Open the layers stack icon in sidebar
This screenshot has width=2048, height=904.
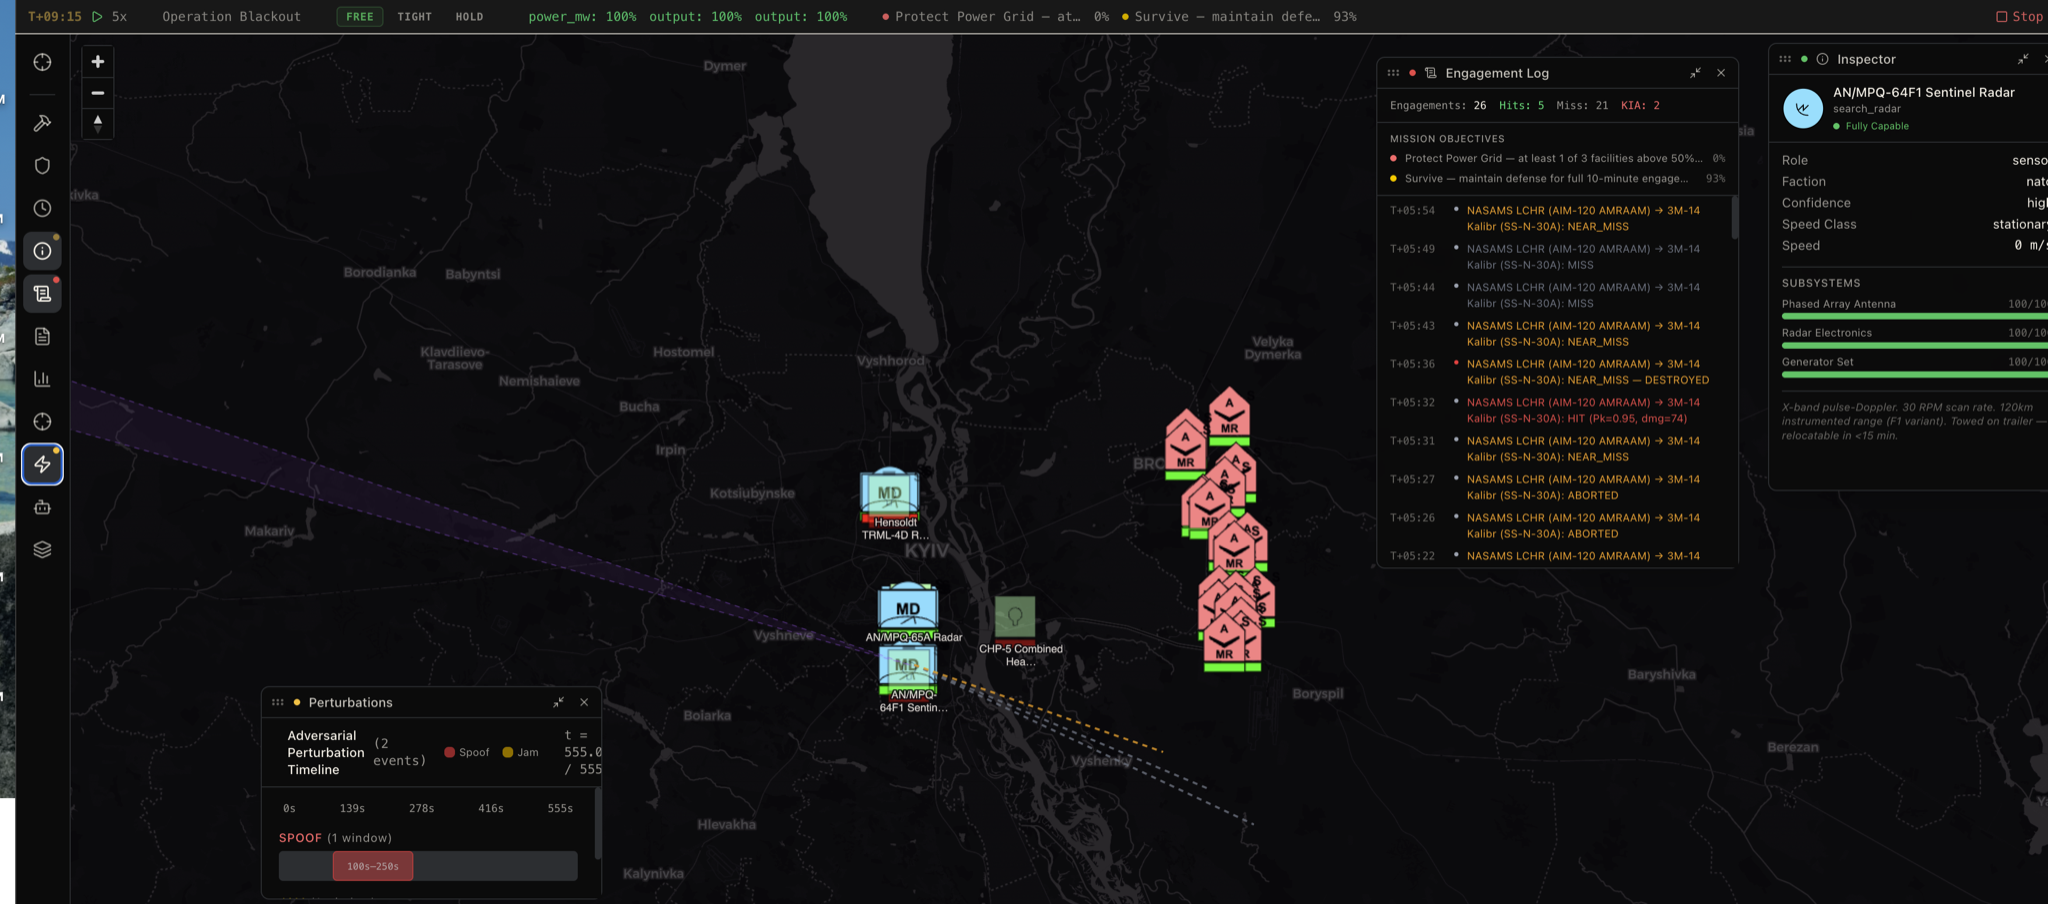tap(42, 550)
